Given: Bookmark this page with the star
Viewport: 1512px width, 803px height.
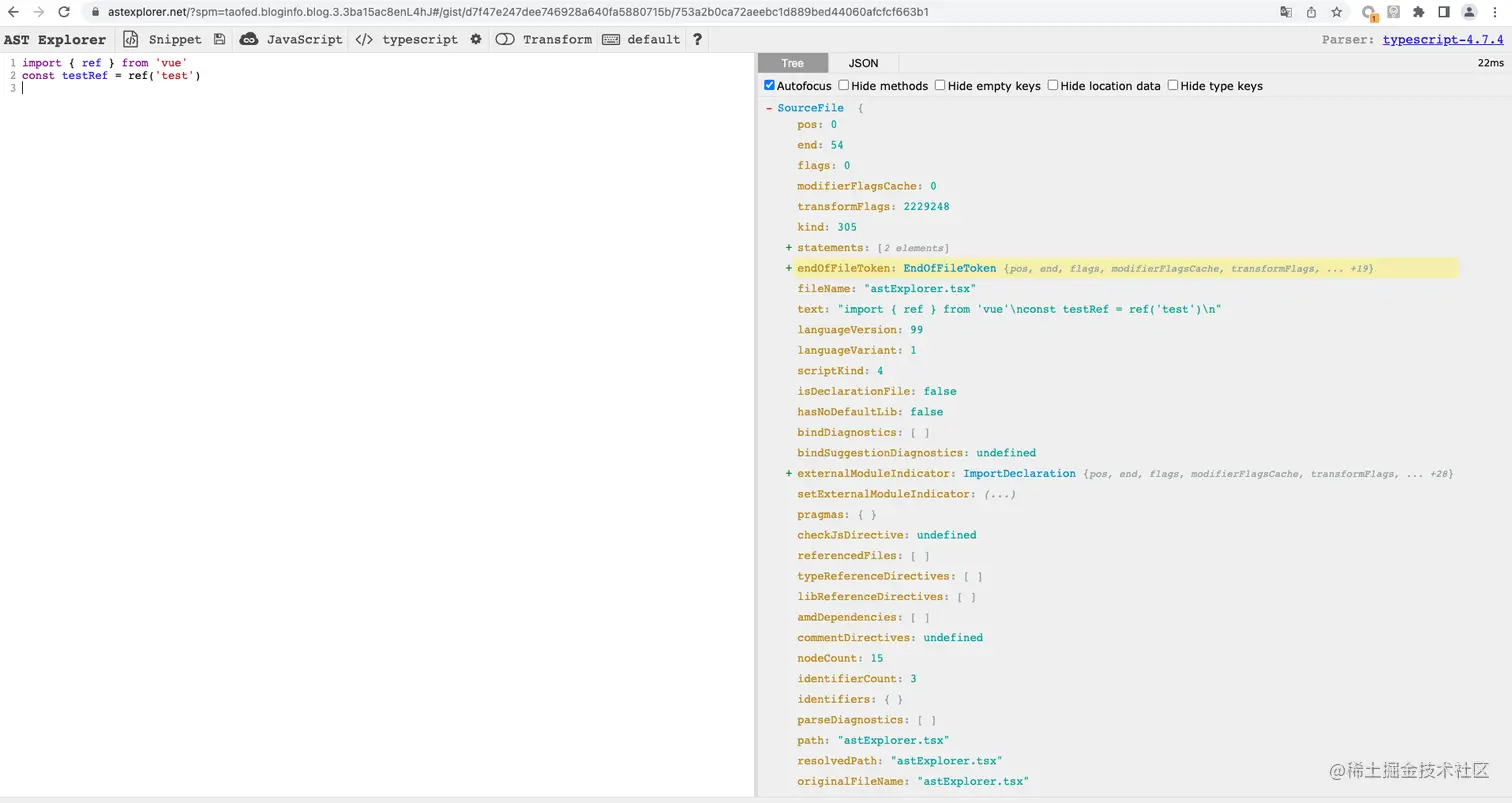Looking at the screenshot, I should coord(1336,12).
